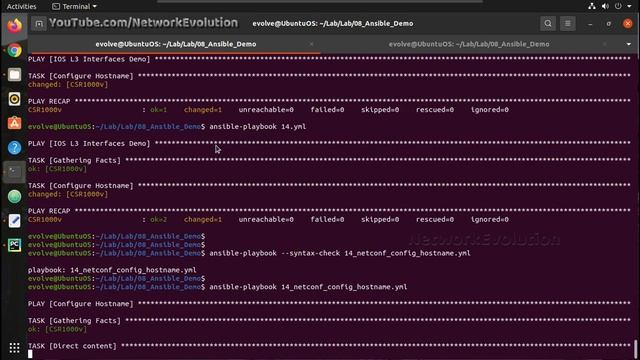Switch to the first terminal tab
This screenshot has height=360, width=640.
click(x=176, y=44)
